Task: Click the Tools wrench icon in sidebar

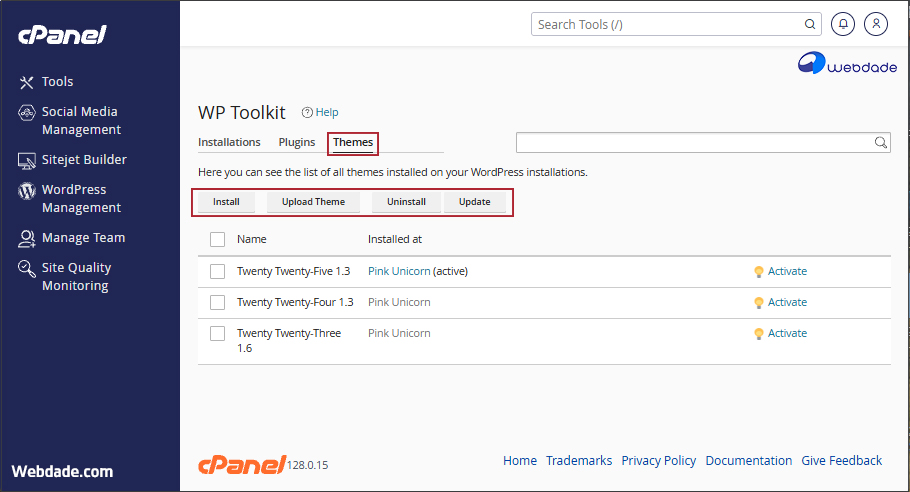Action: (x=27, y=82)
